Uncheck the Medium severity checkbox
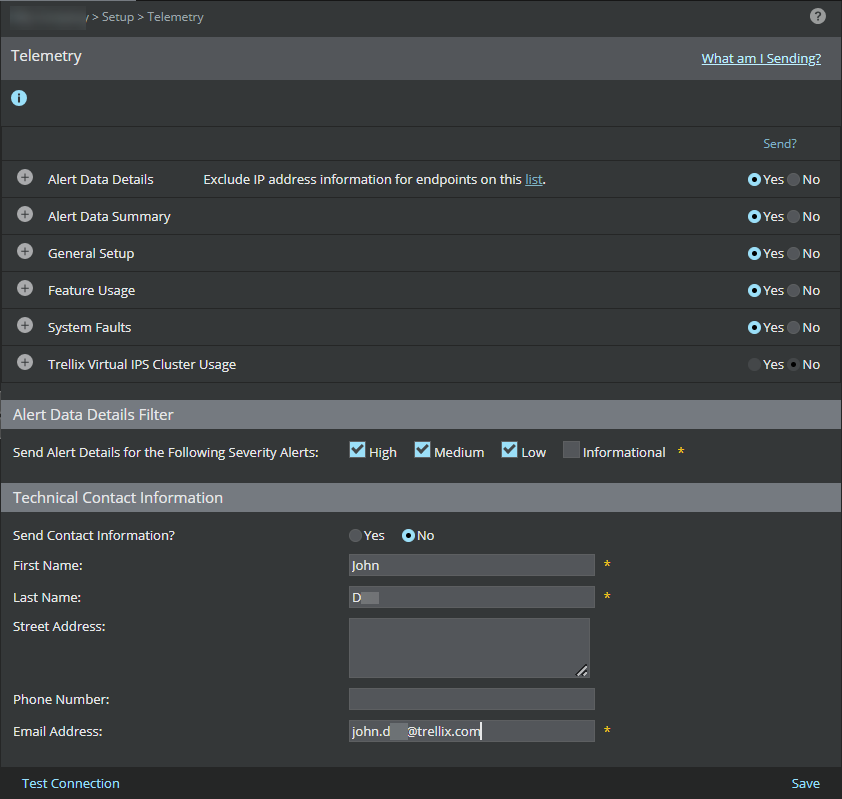The image size is (842, 799). click(x=422, y=449)
